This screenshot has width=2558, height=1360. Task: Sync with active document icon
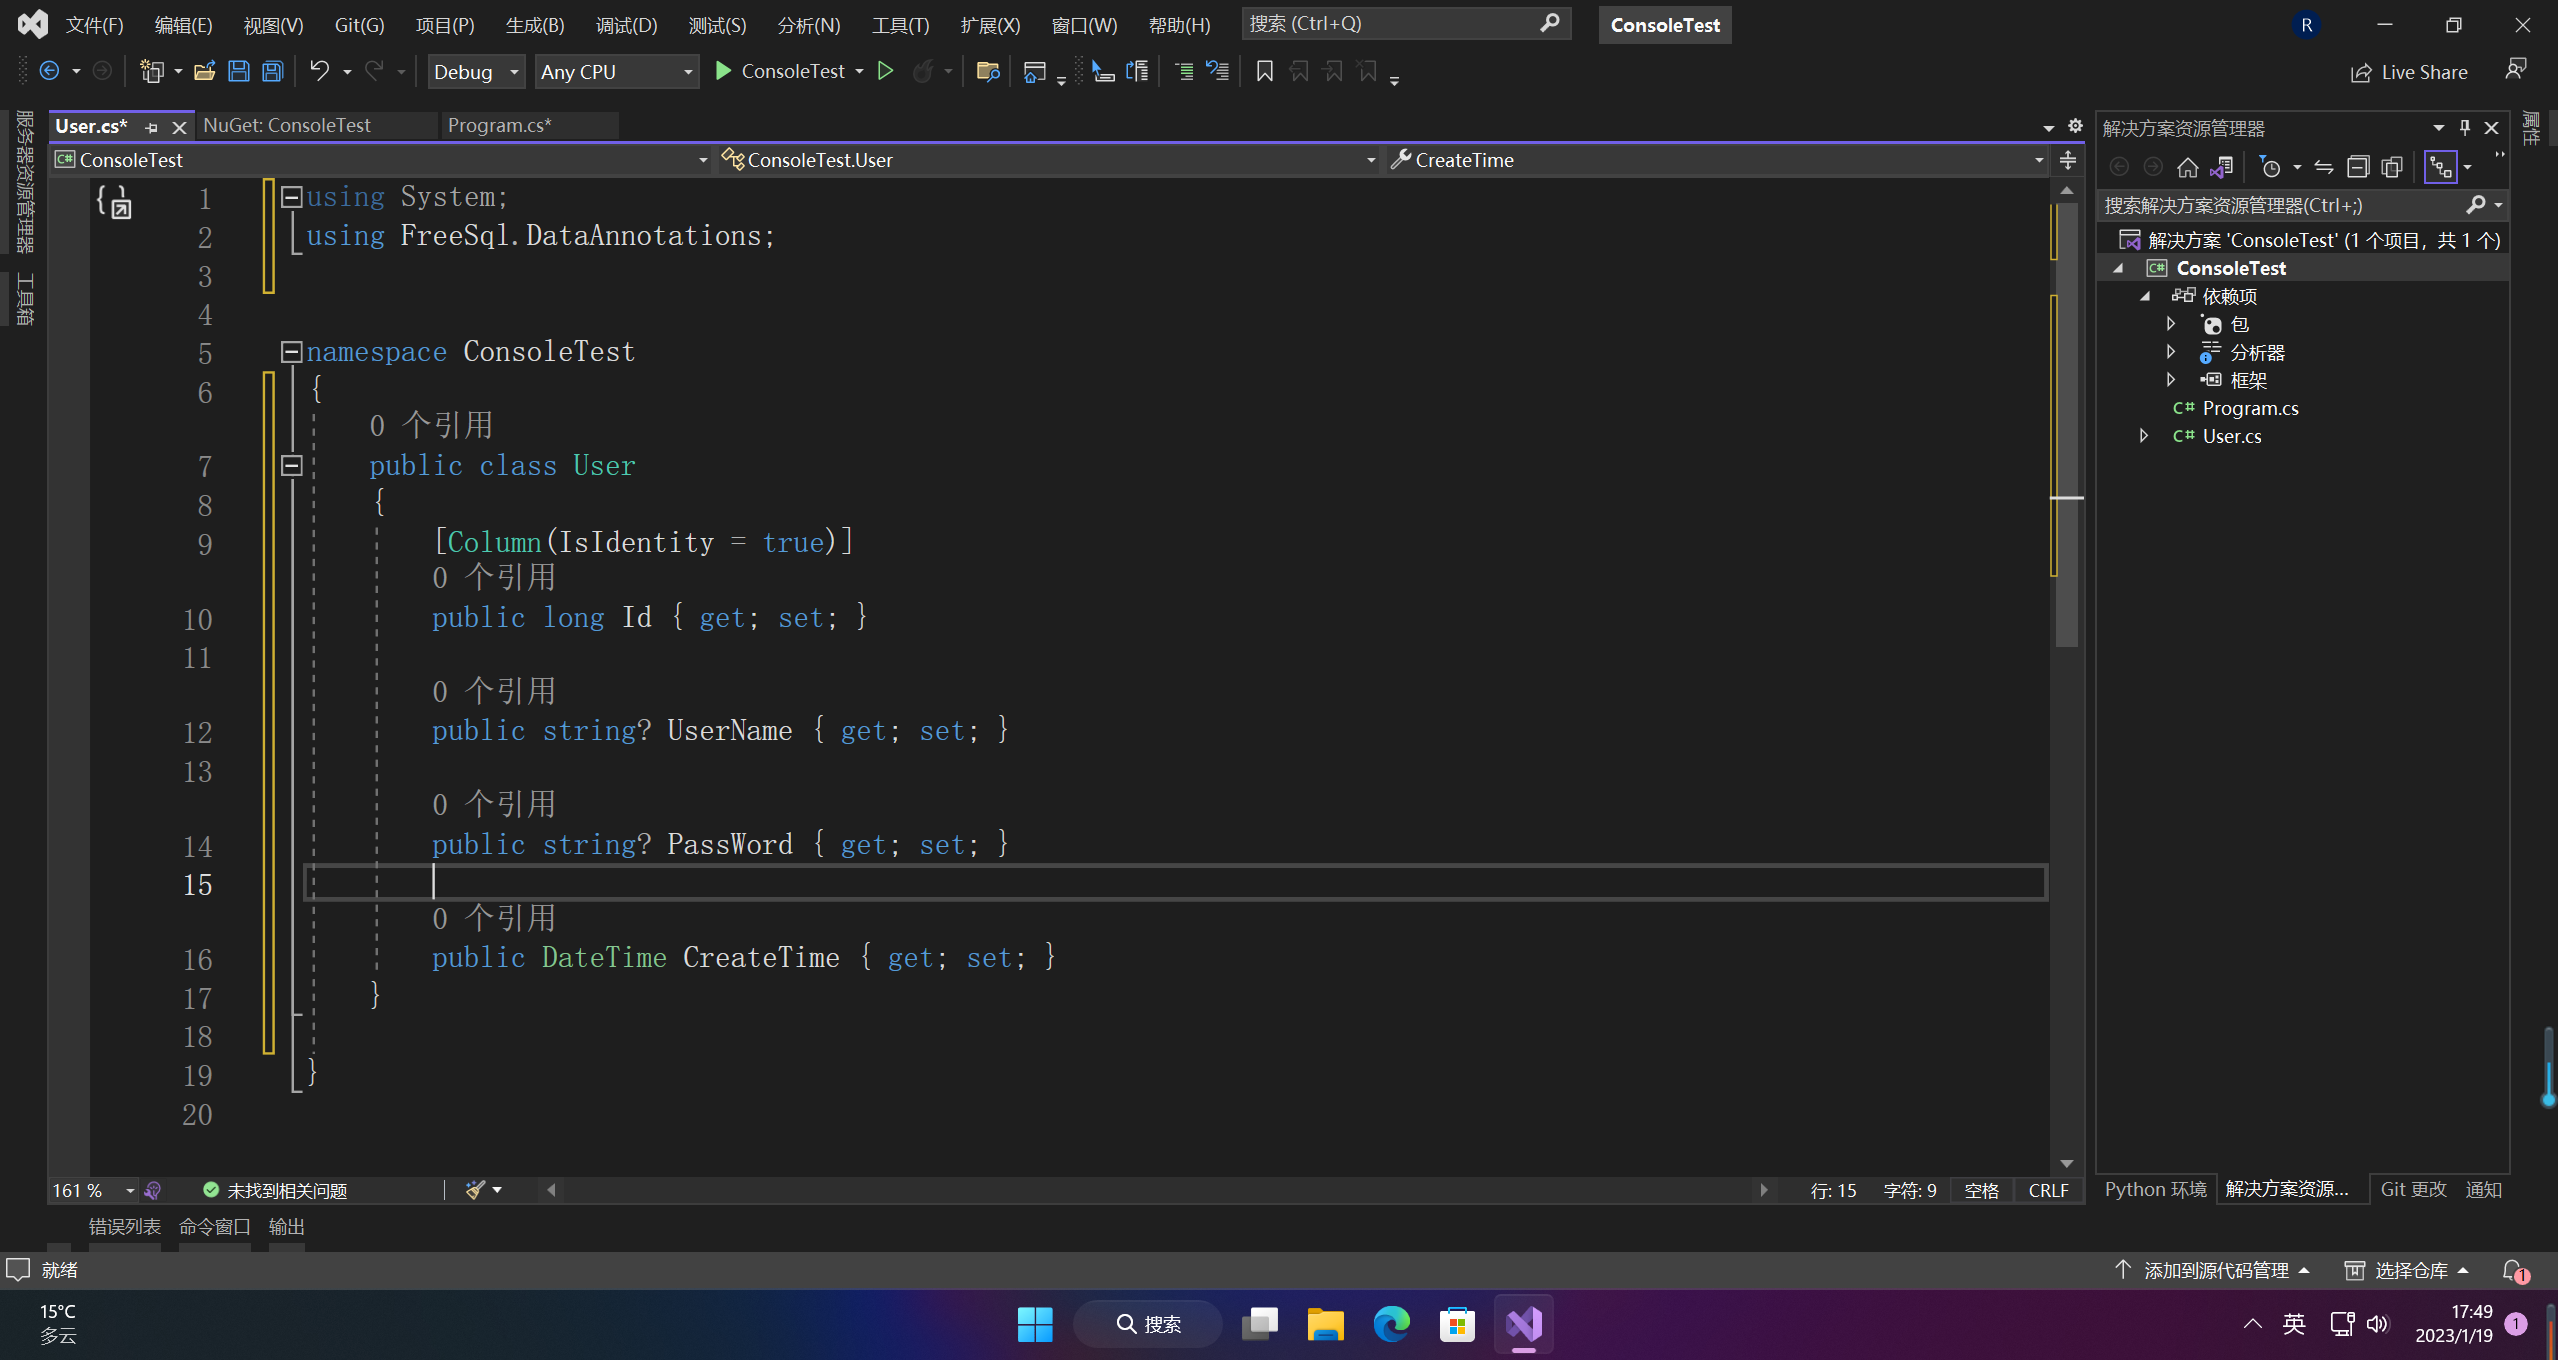point(2324,167)
